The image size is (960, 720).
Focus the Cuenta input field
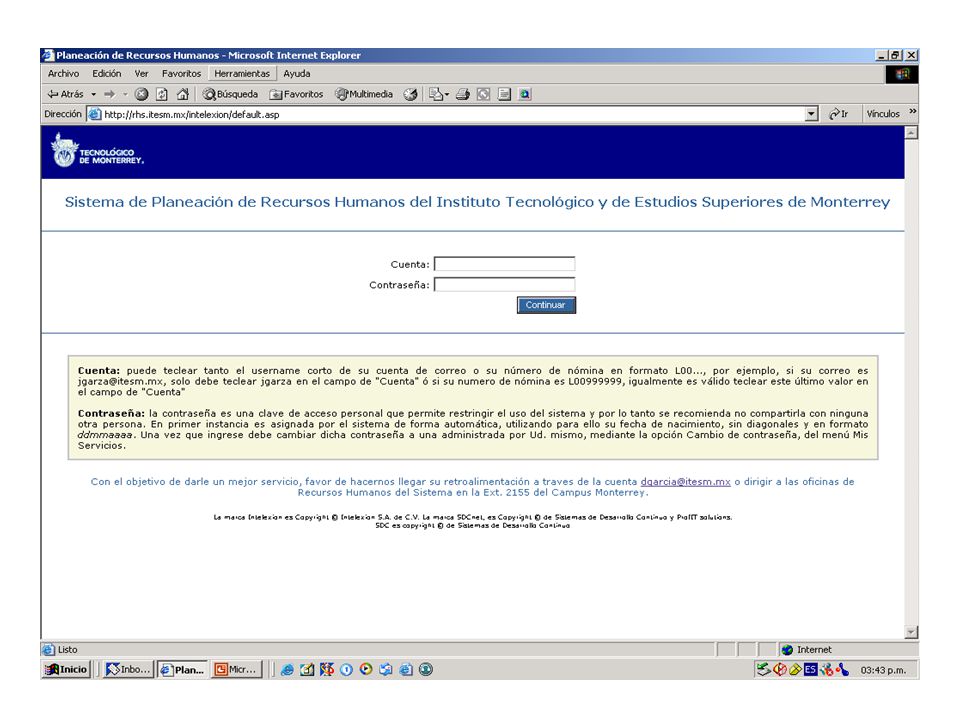pyautogui.click(x=504, y=264)
